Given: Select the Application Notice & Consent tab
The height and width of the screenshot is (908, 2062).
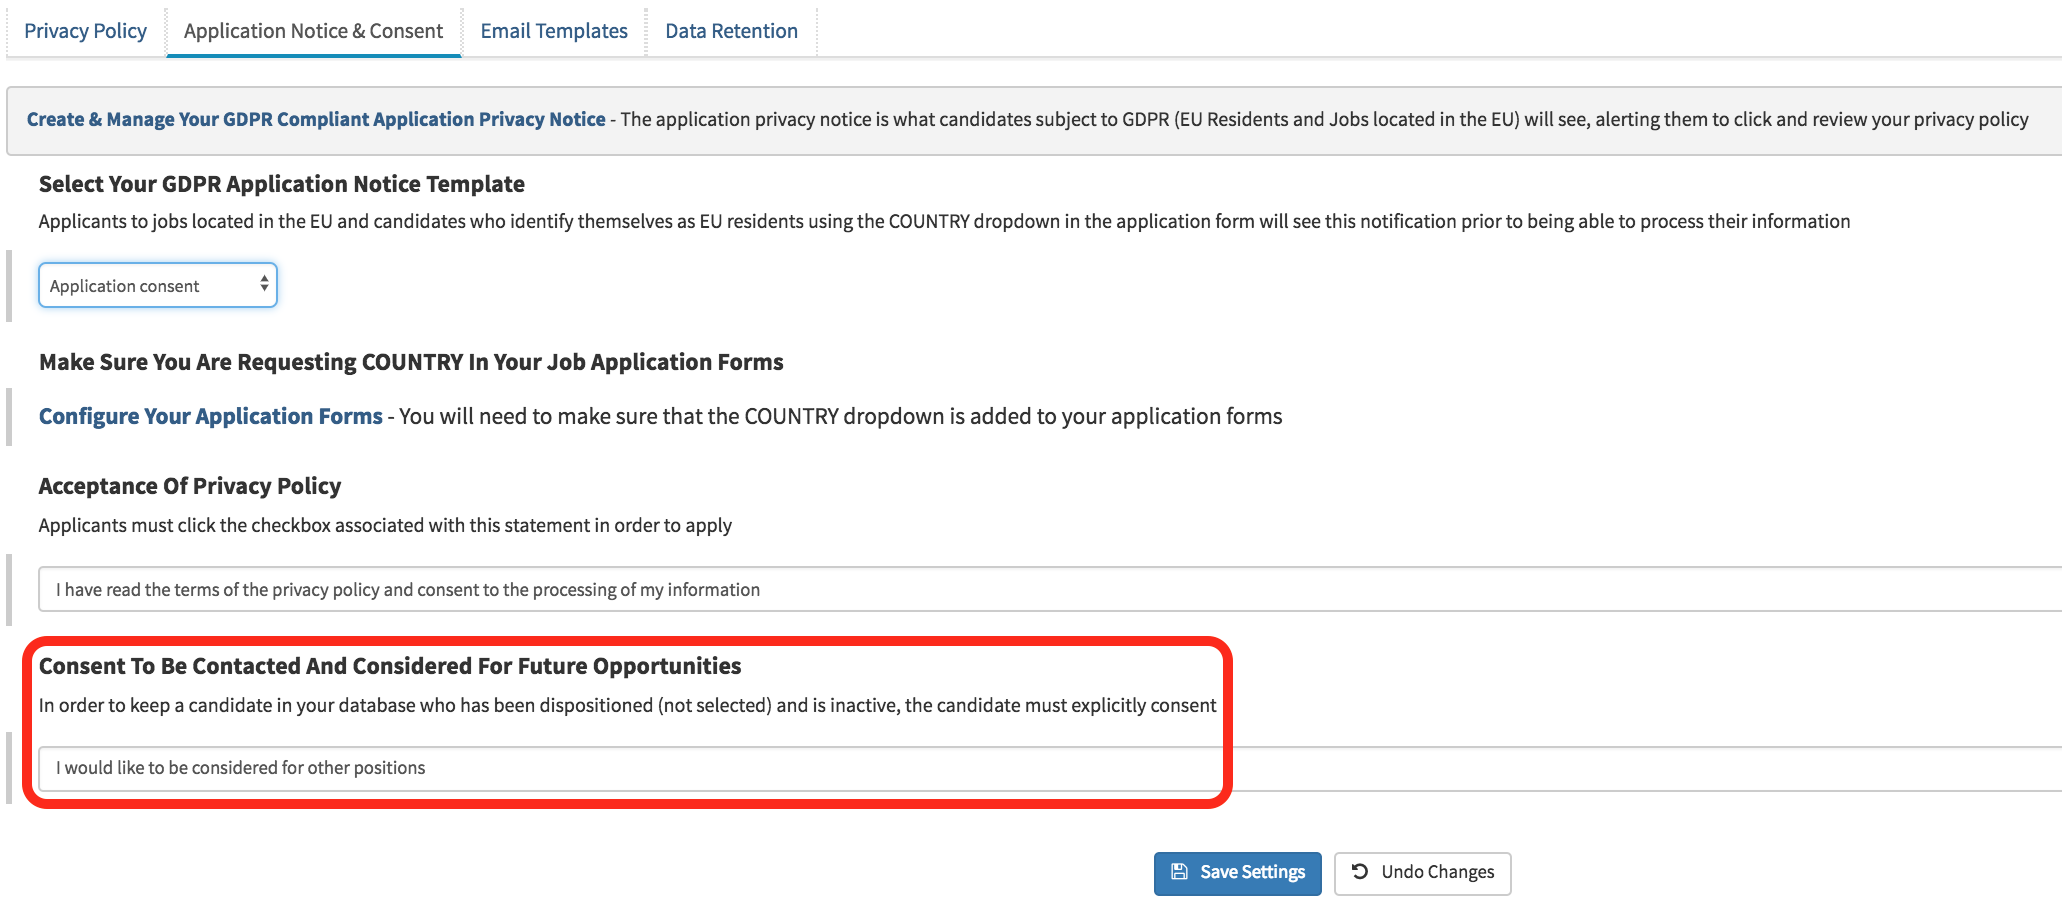Looking at the screenshot, I should [x=313, y=31].
